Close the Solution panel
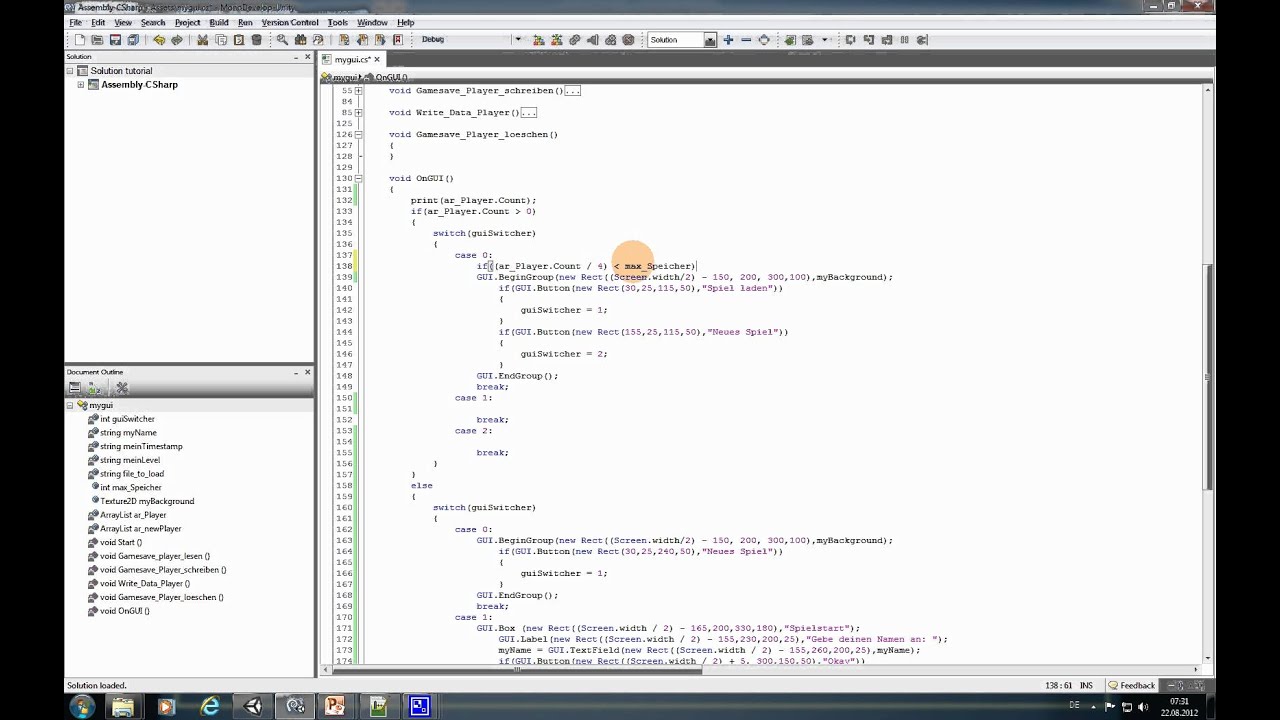This screenshot has width=1280, height=720. pos(307,57)
